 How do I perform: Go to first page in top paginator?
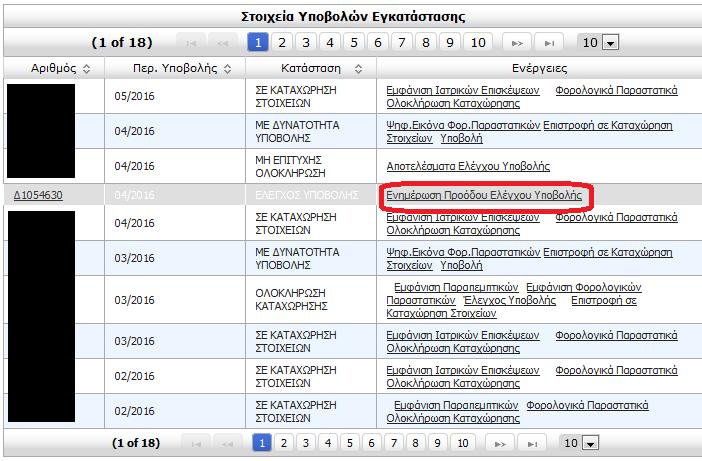(191, 43)
